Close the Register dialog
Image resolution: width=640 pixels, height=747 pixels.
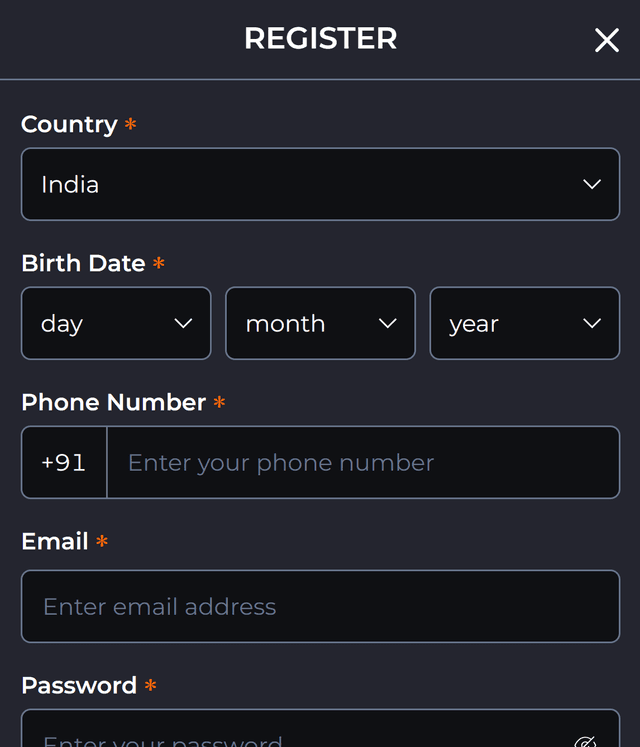coord(606,40)
